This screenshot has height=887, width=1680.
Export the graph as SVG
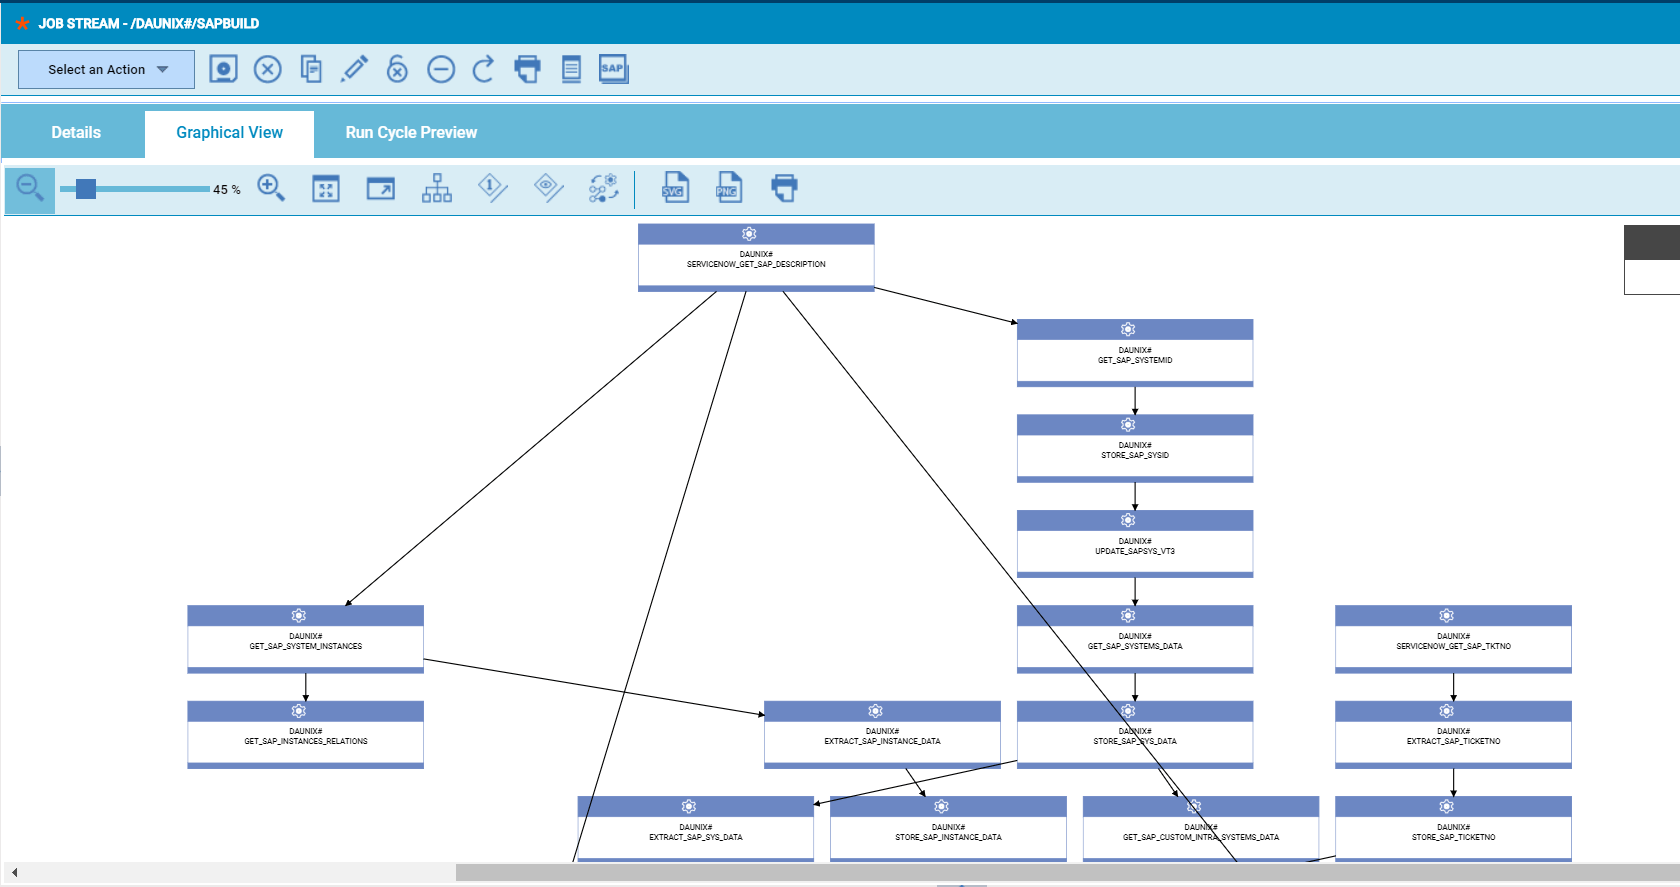pyautogui.click(x=675, y=188)
